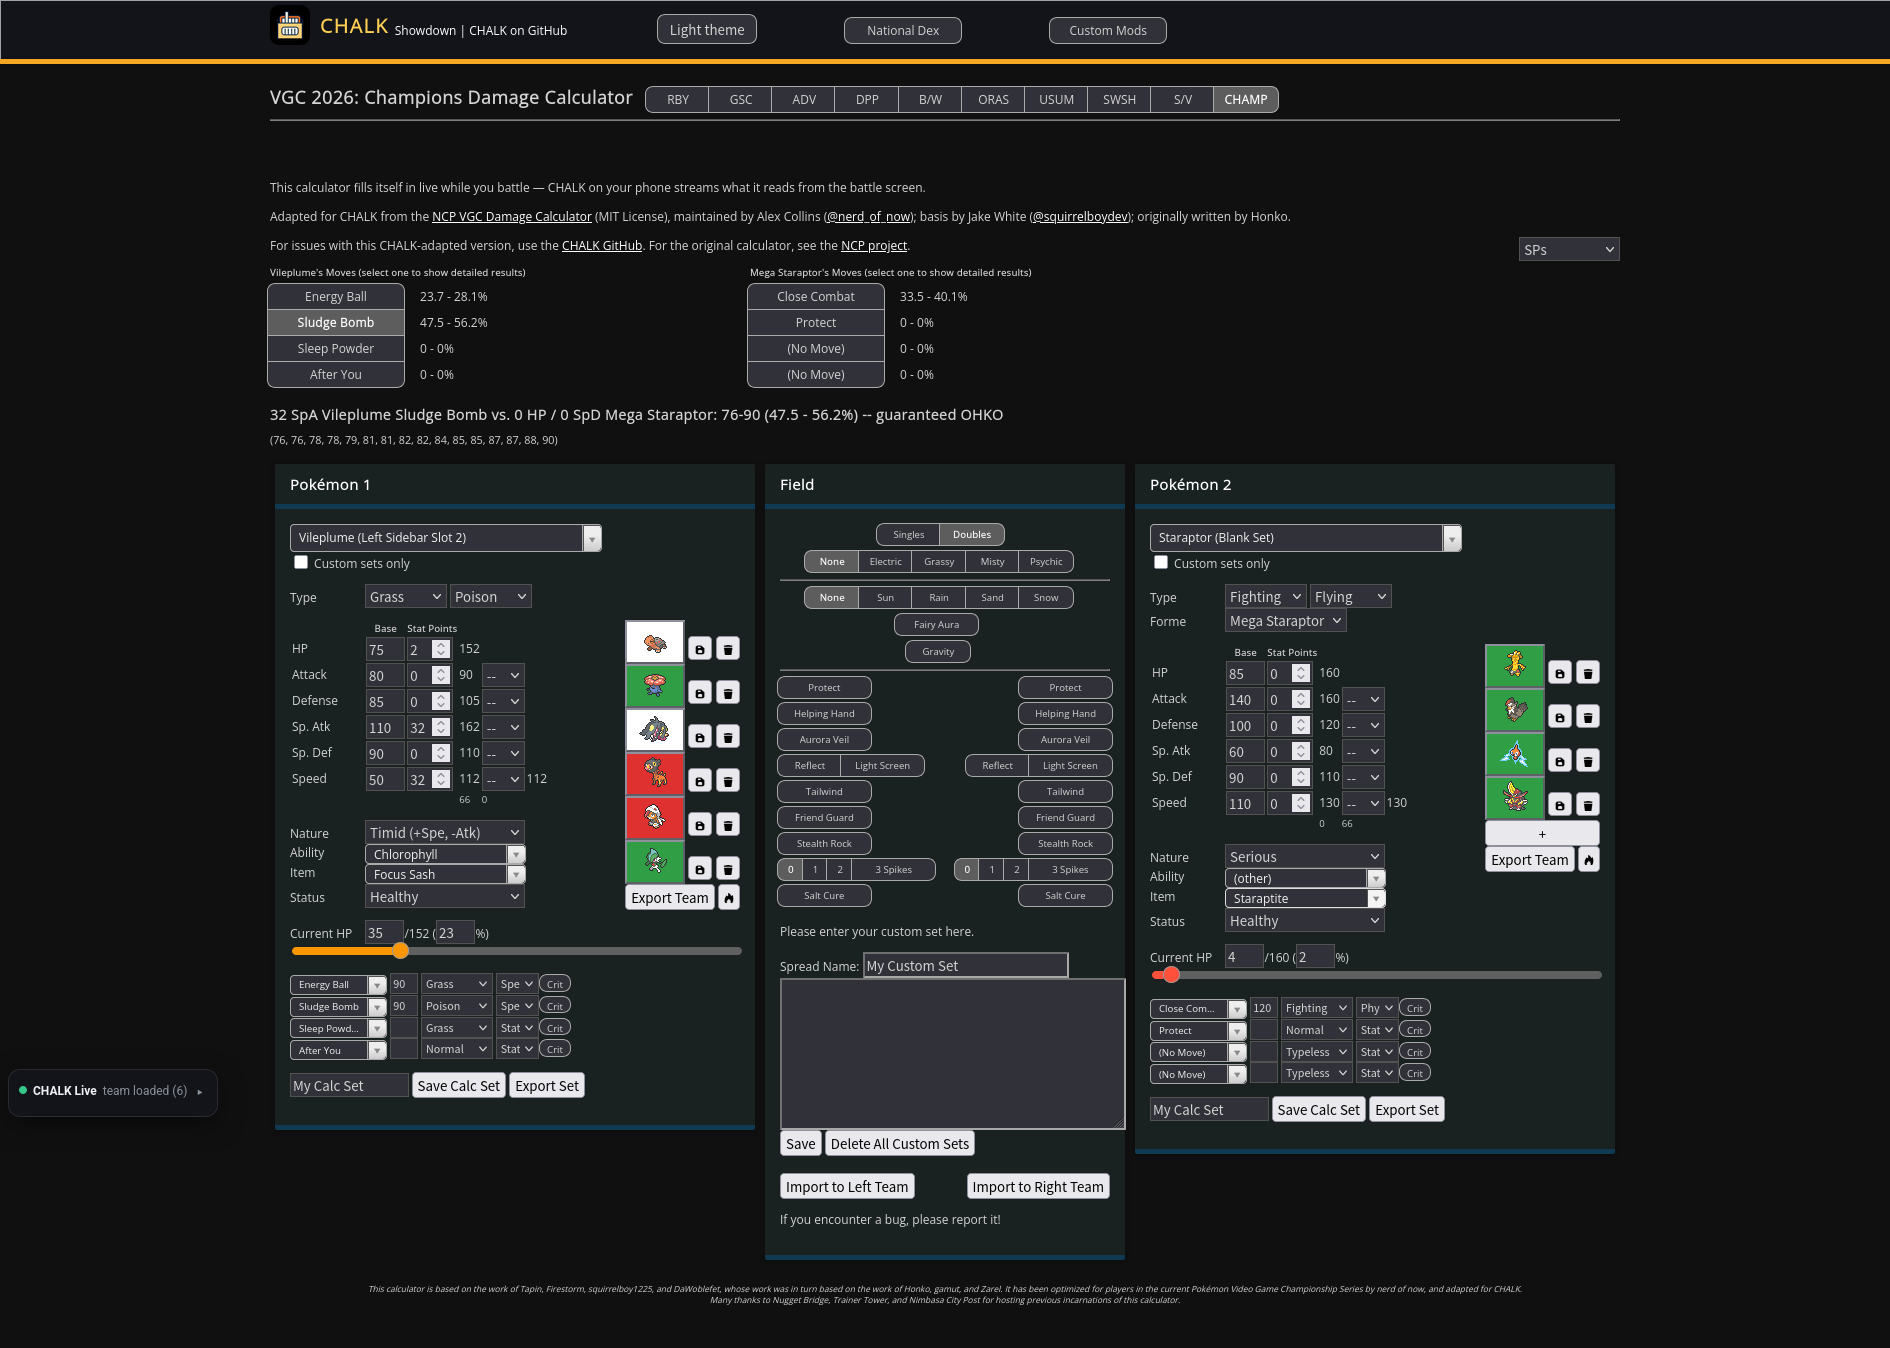Select the Rotom sprite in right team
Image resolution: width=1890 pixels, height=1348 pixels.
[1515, 755]
